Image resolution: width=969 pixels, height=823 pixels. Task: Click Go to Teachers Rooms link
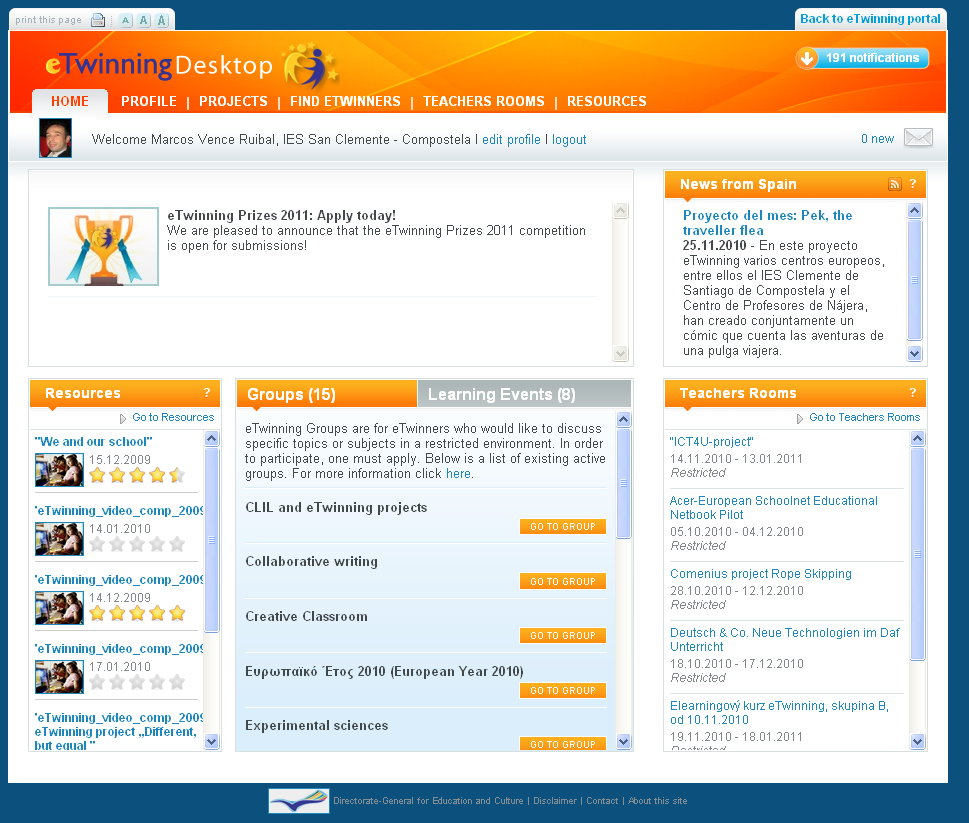point(865,417)
